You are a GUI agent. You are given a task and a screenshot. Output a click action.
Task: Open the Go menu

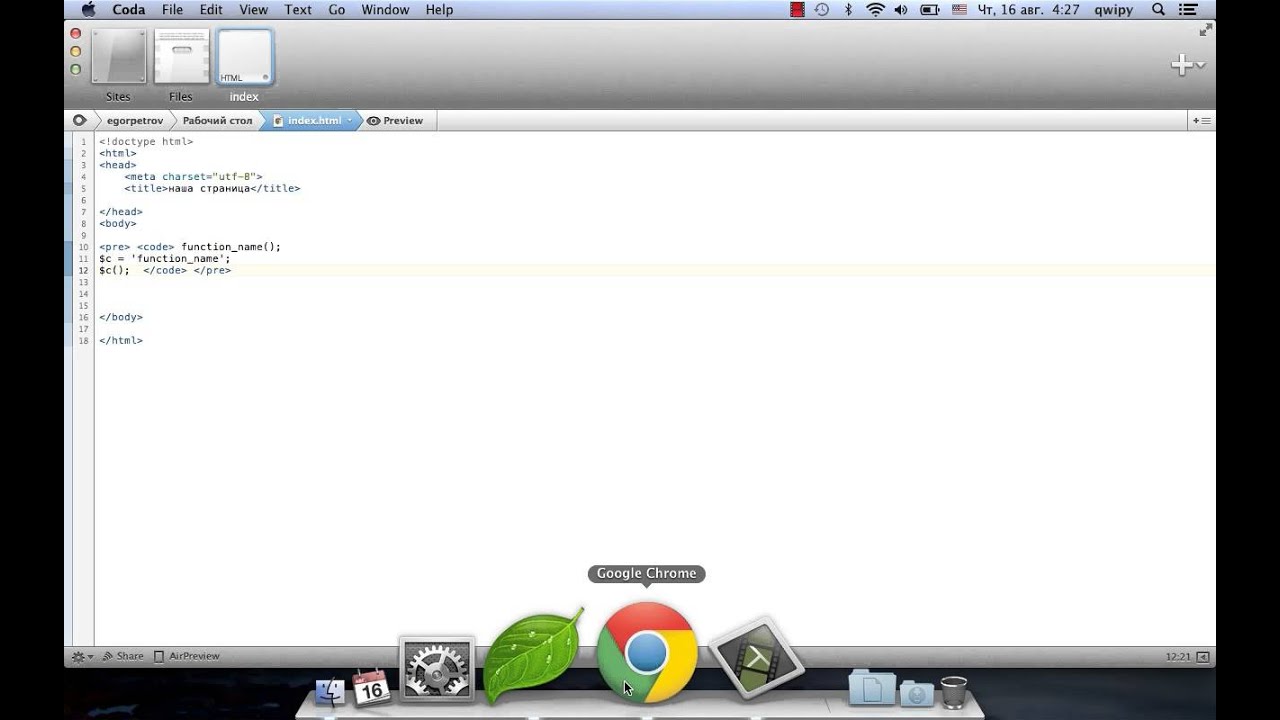pos(337,9)
